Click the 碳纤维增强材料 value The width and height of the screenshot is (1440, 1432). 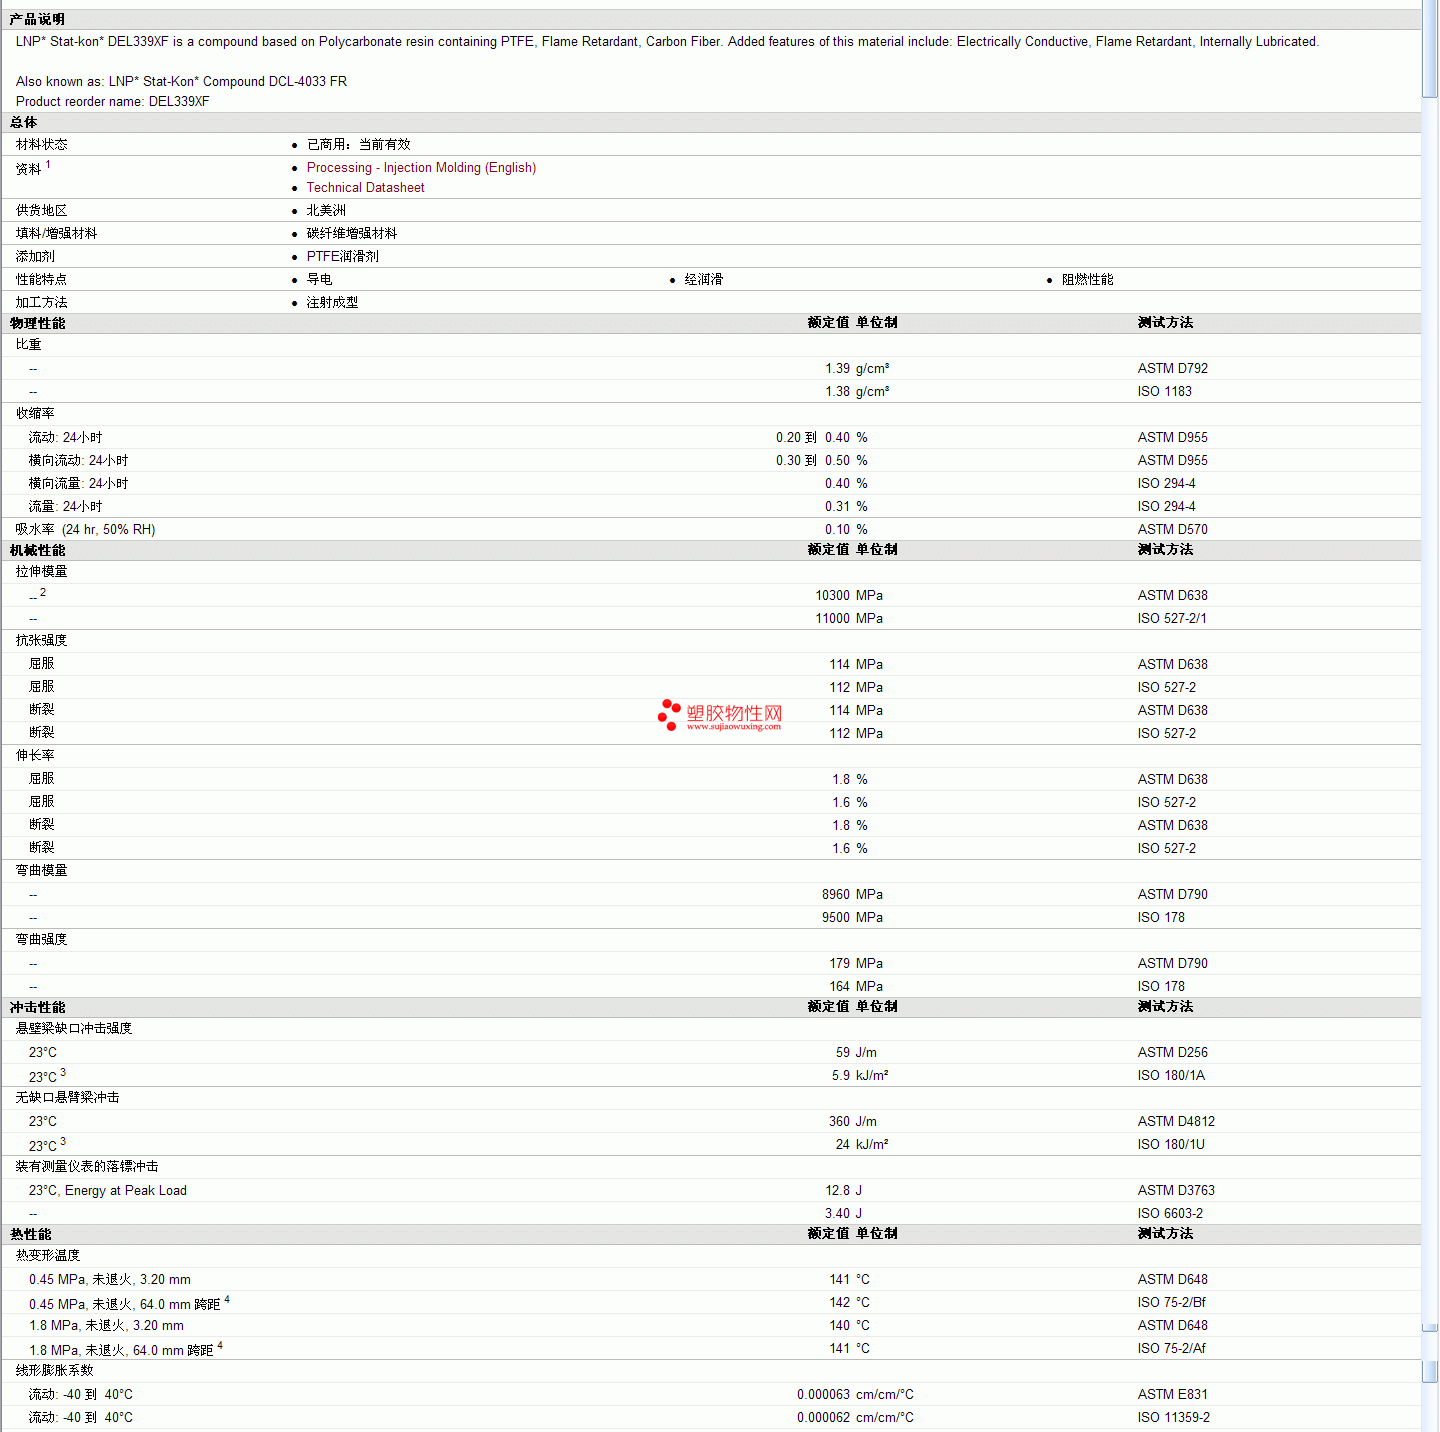[352, 234]
